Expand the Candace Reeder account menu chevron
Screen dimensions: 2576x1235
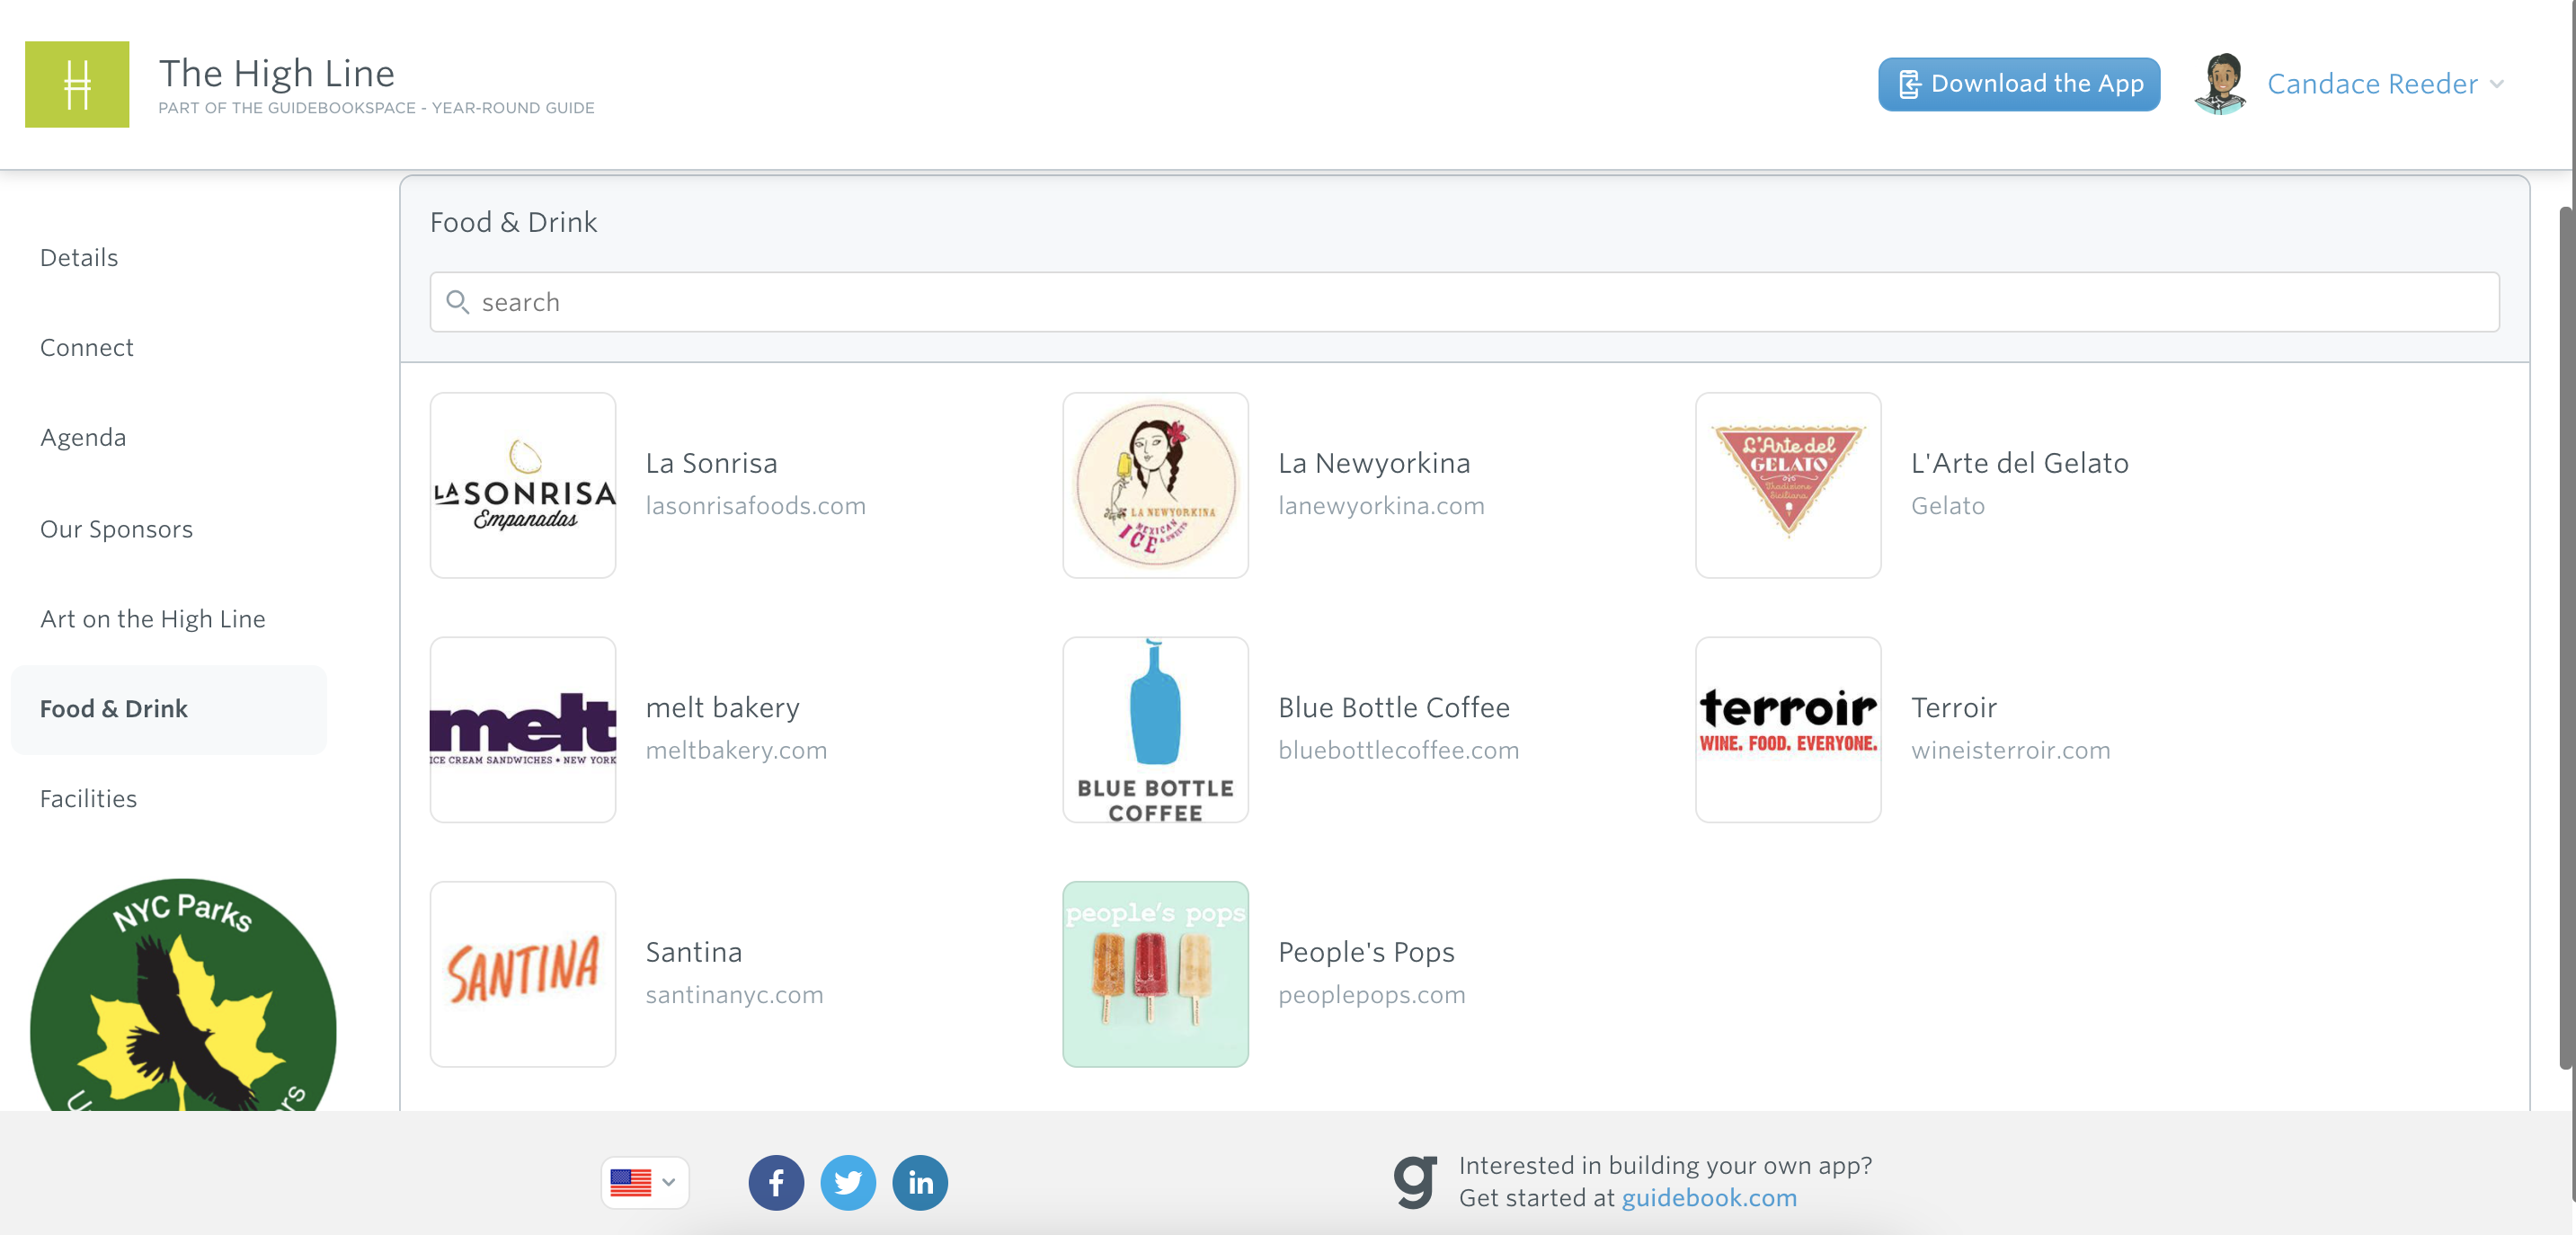[2497, 84]
